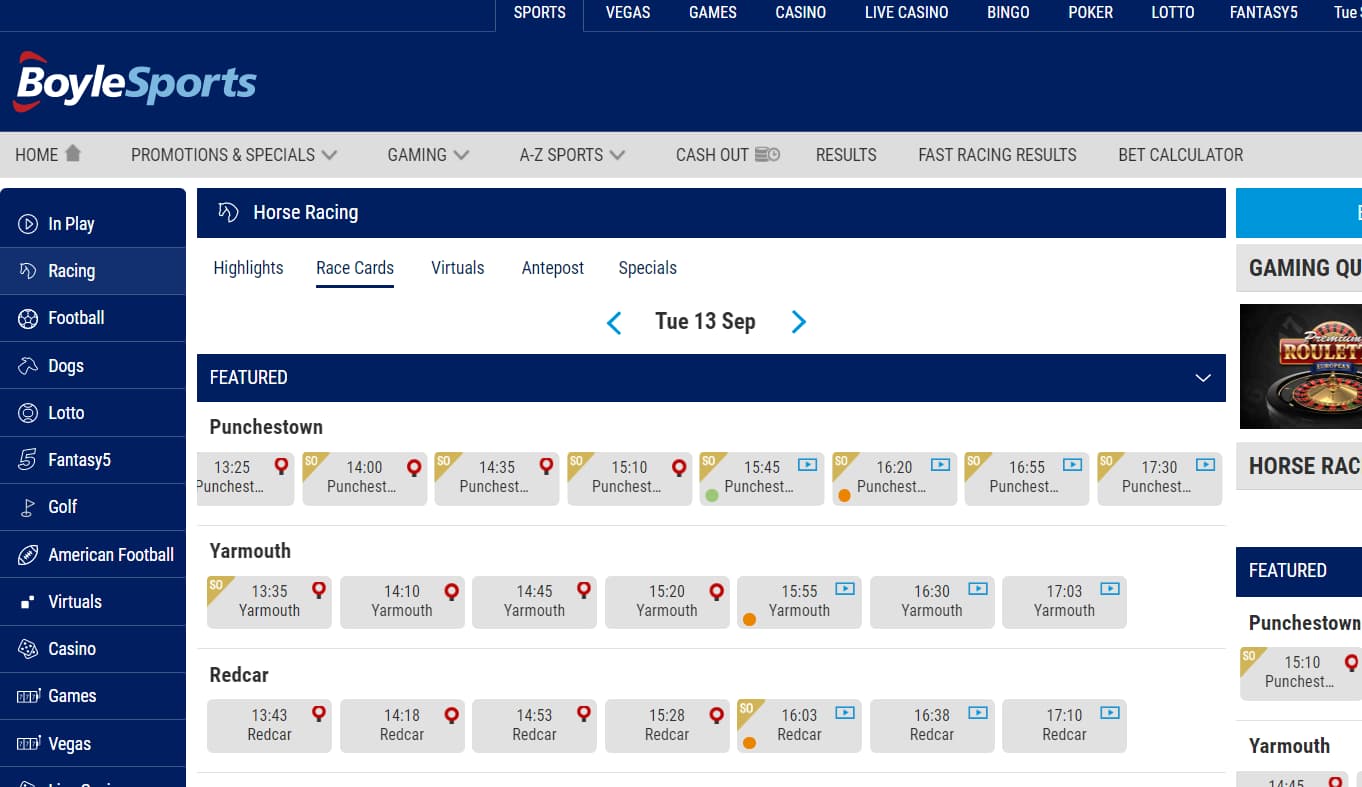Click the Premium Roulette thumbnail
Image resolution: width=1362 pixels, height=787 pixels.
1301,366
